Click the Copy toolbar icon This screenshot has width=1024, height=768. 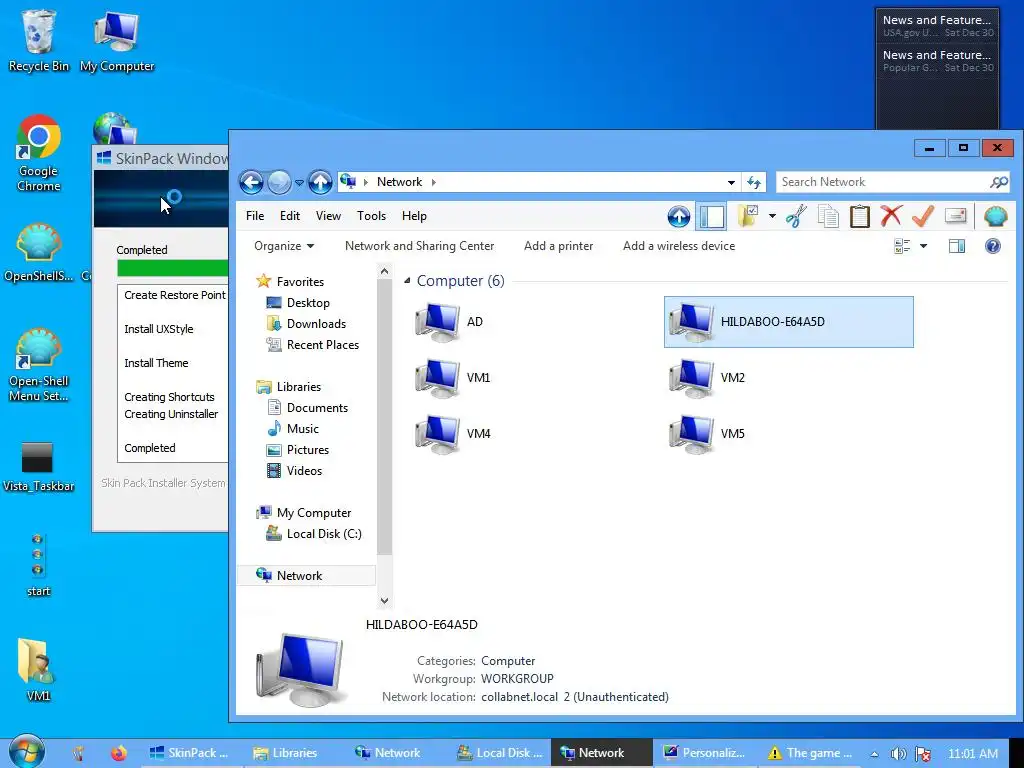point(828,216)
